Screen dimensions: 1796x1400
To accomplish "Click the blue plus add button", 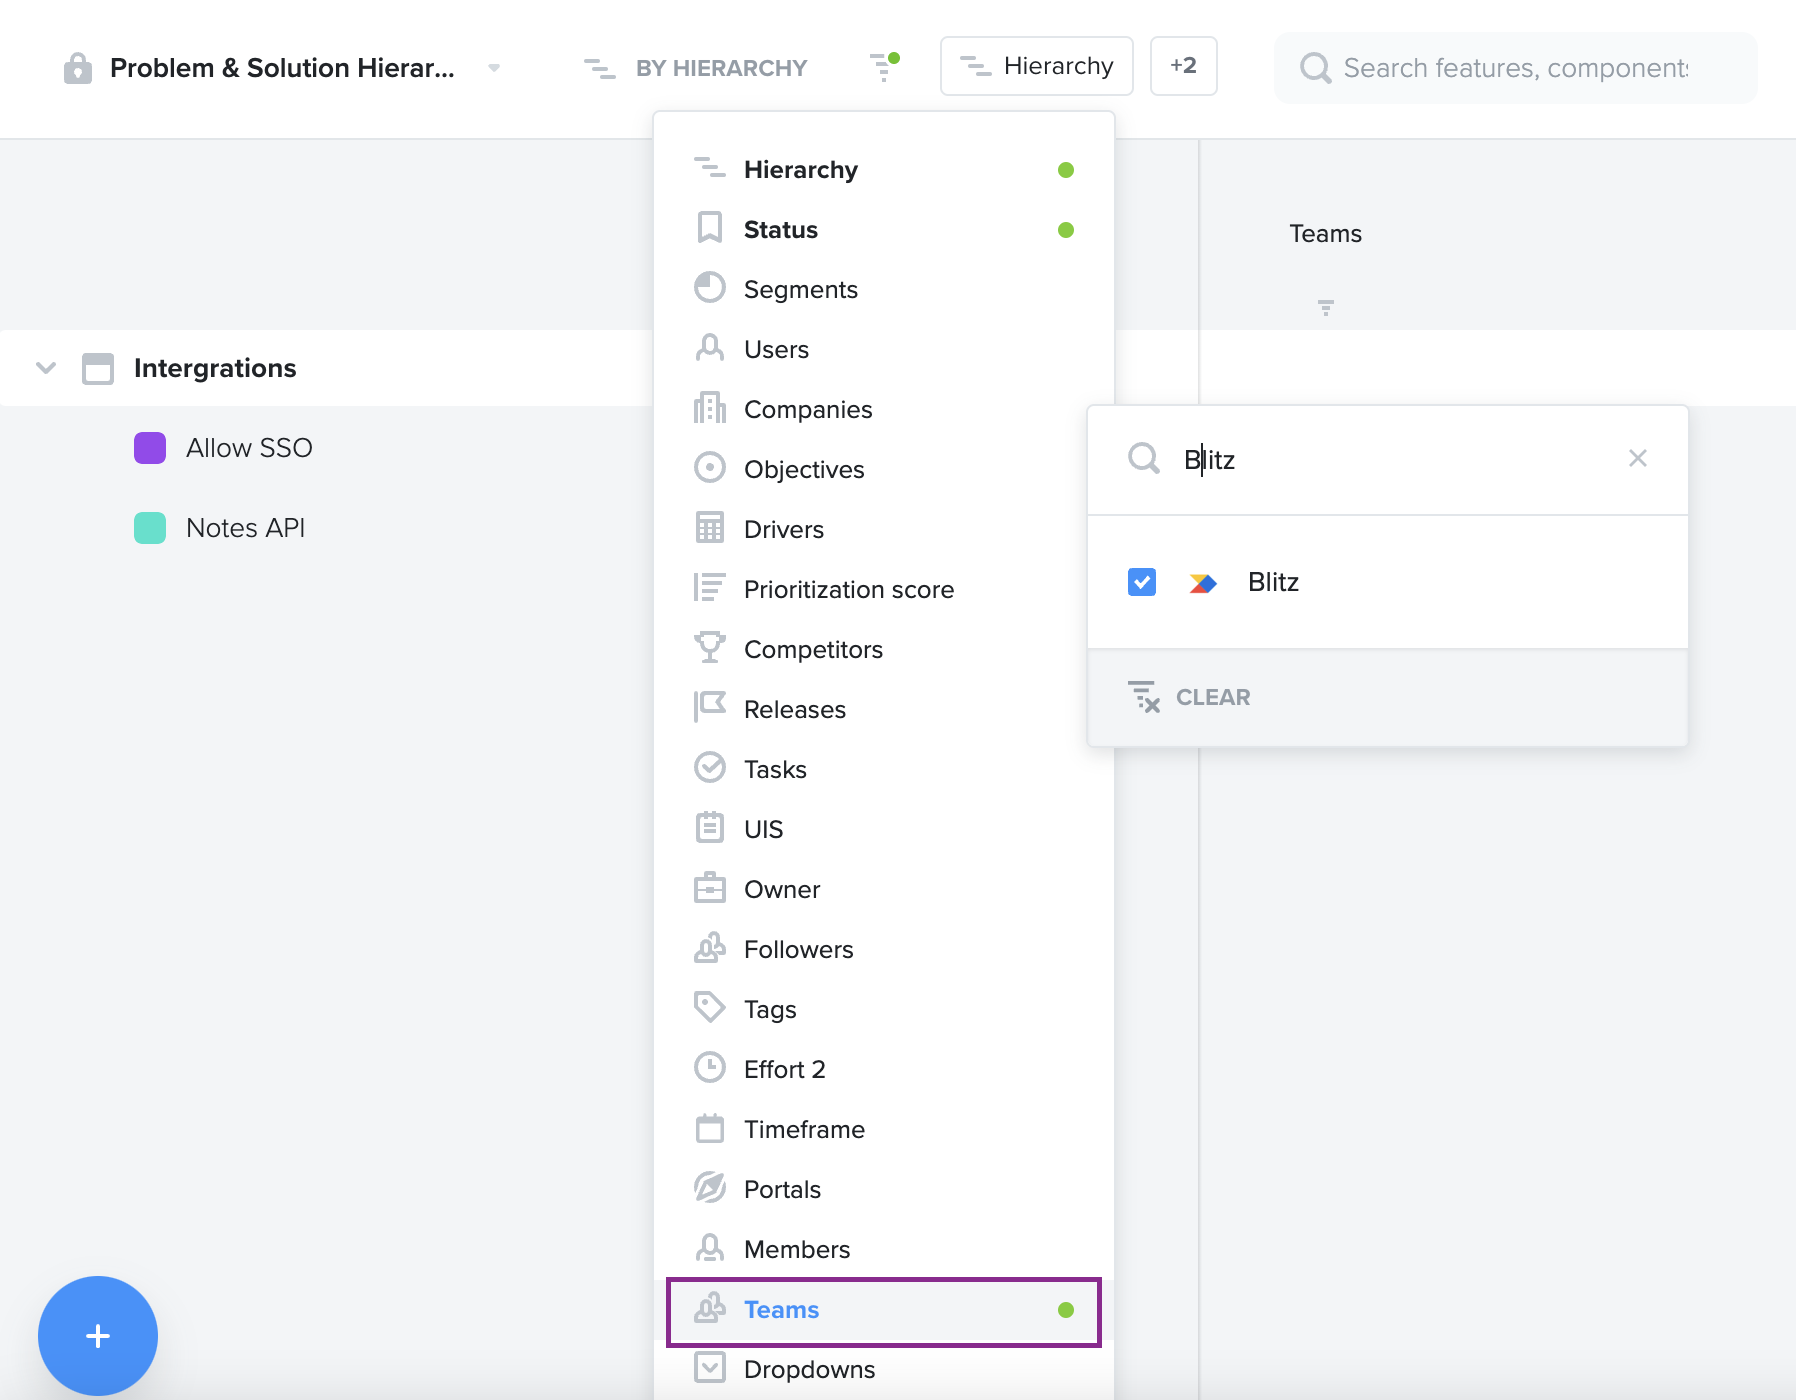I will click(x=98, y=1336).
